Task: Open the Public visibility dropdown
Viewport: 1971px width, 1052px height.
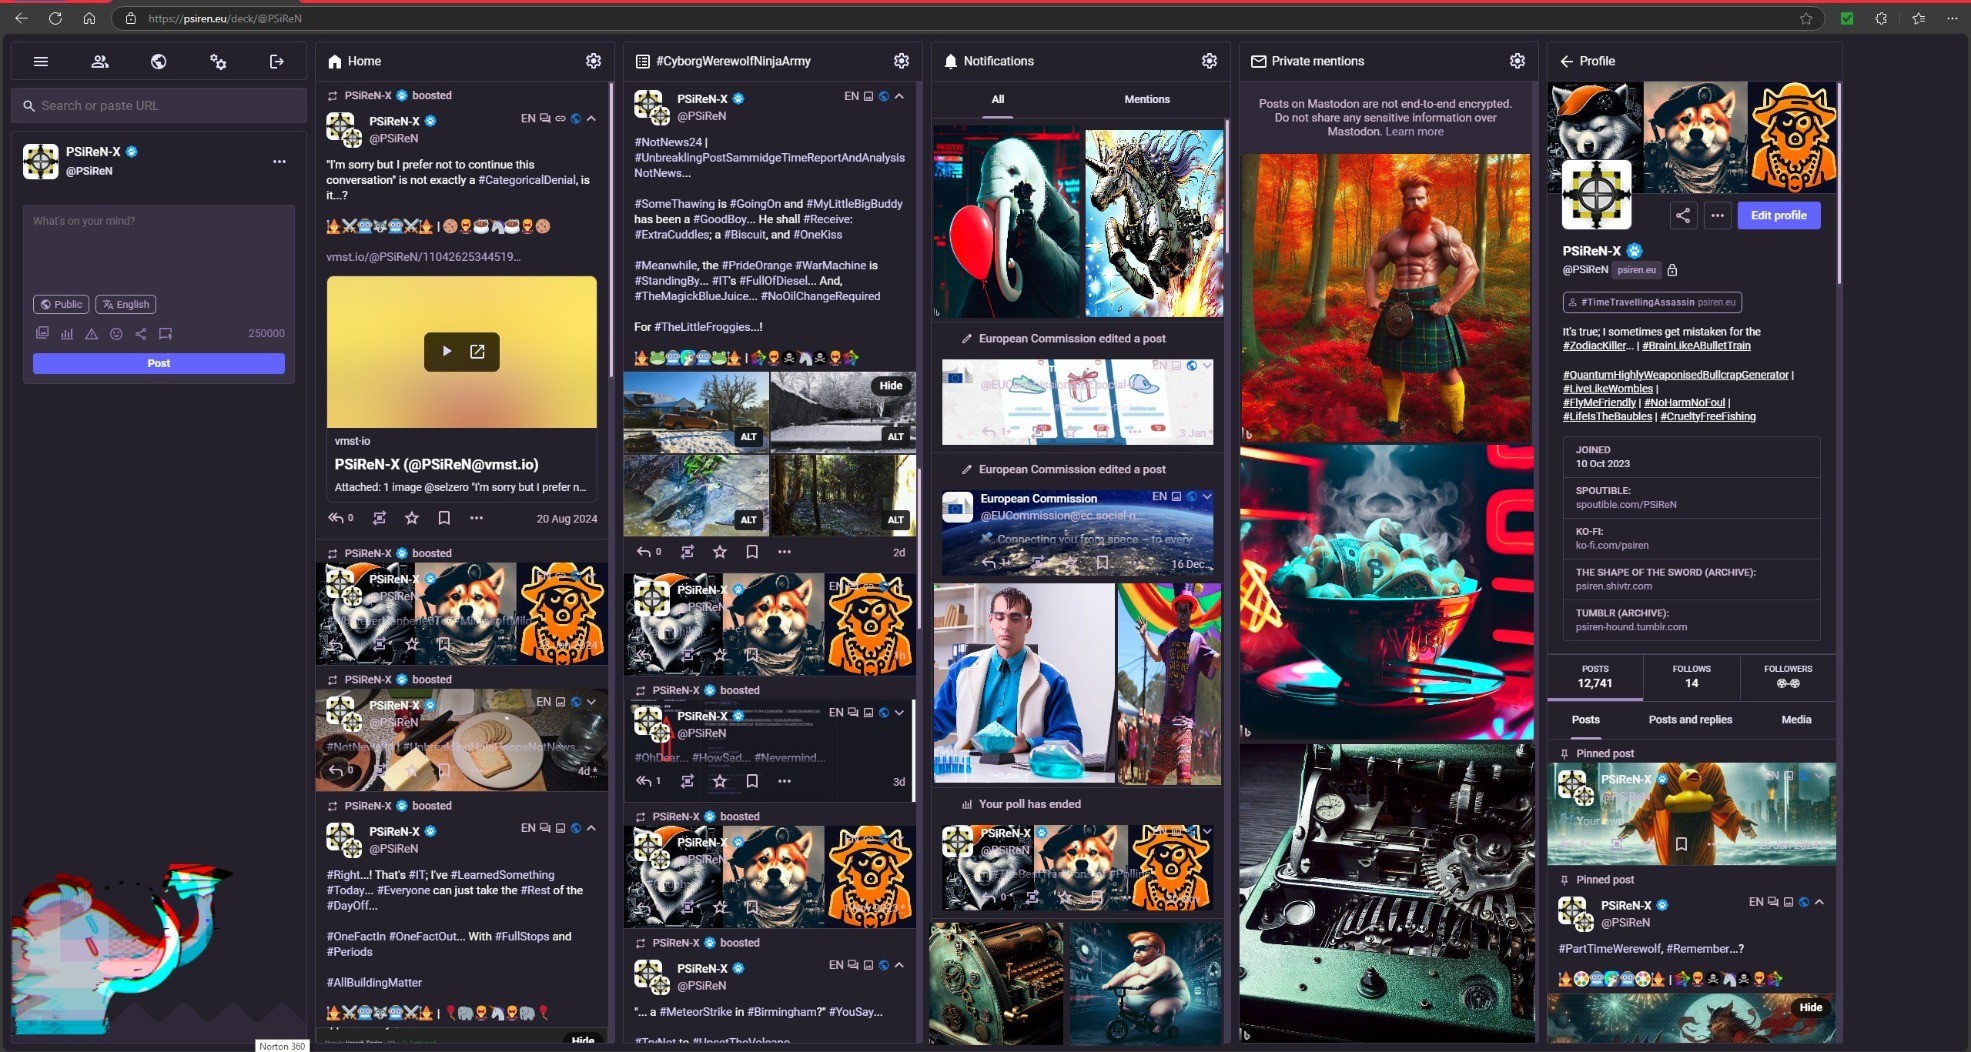Action: [x=61, y=304]
